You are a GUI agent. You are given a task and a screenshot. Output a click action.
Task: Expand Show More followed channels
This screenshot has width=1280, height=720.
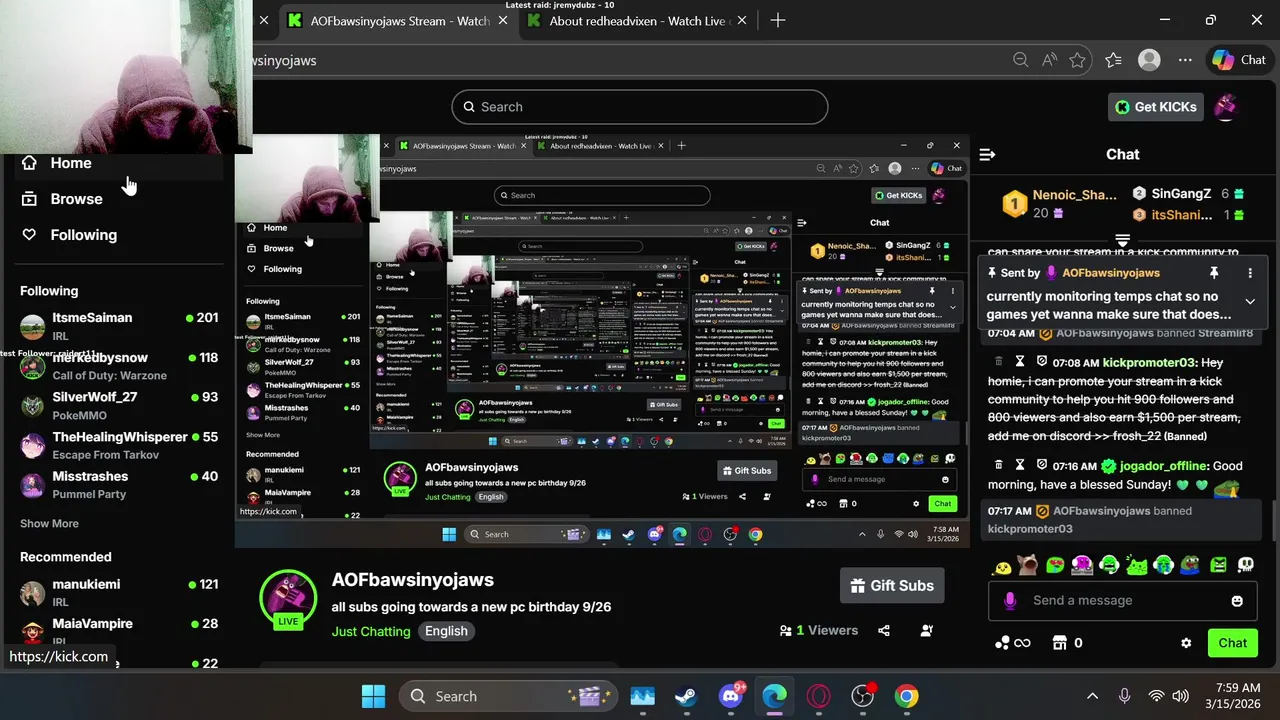(x=49, y=524)
